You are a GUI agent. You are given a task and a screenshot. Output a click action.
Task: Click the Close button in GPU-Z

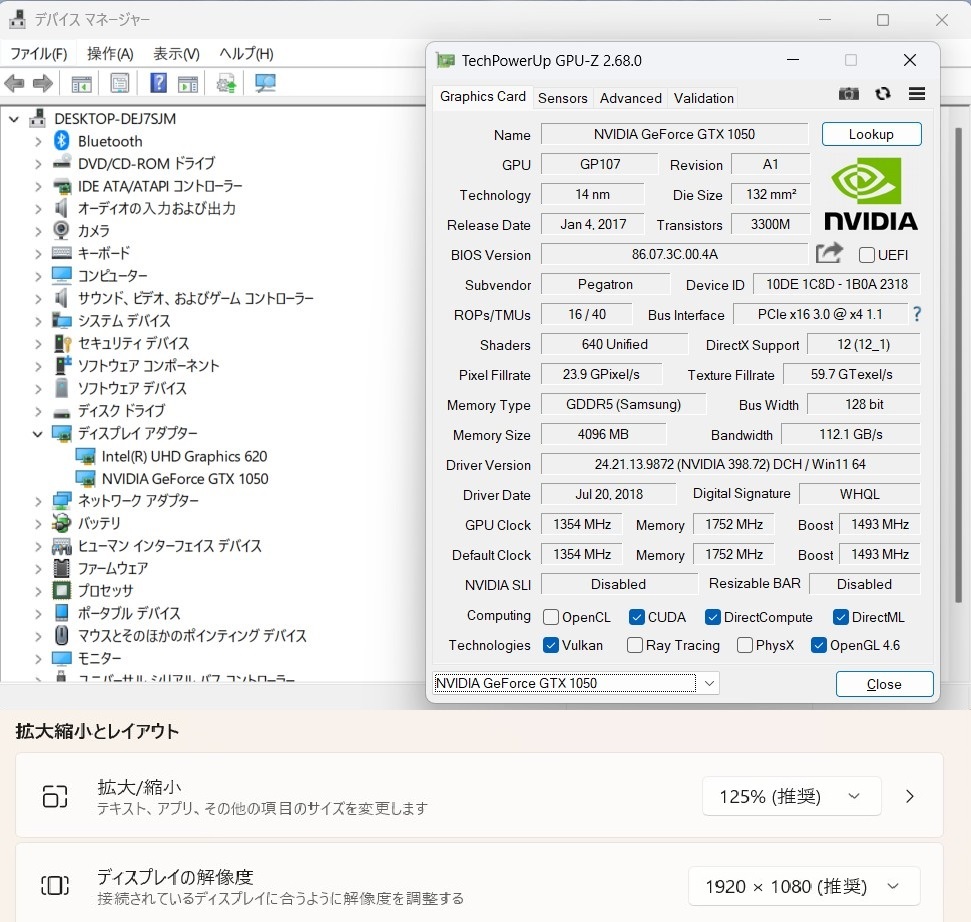884,684
